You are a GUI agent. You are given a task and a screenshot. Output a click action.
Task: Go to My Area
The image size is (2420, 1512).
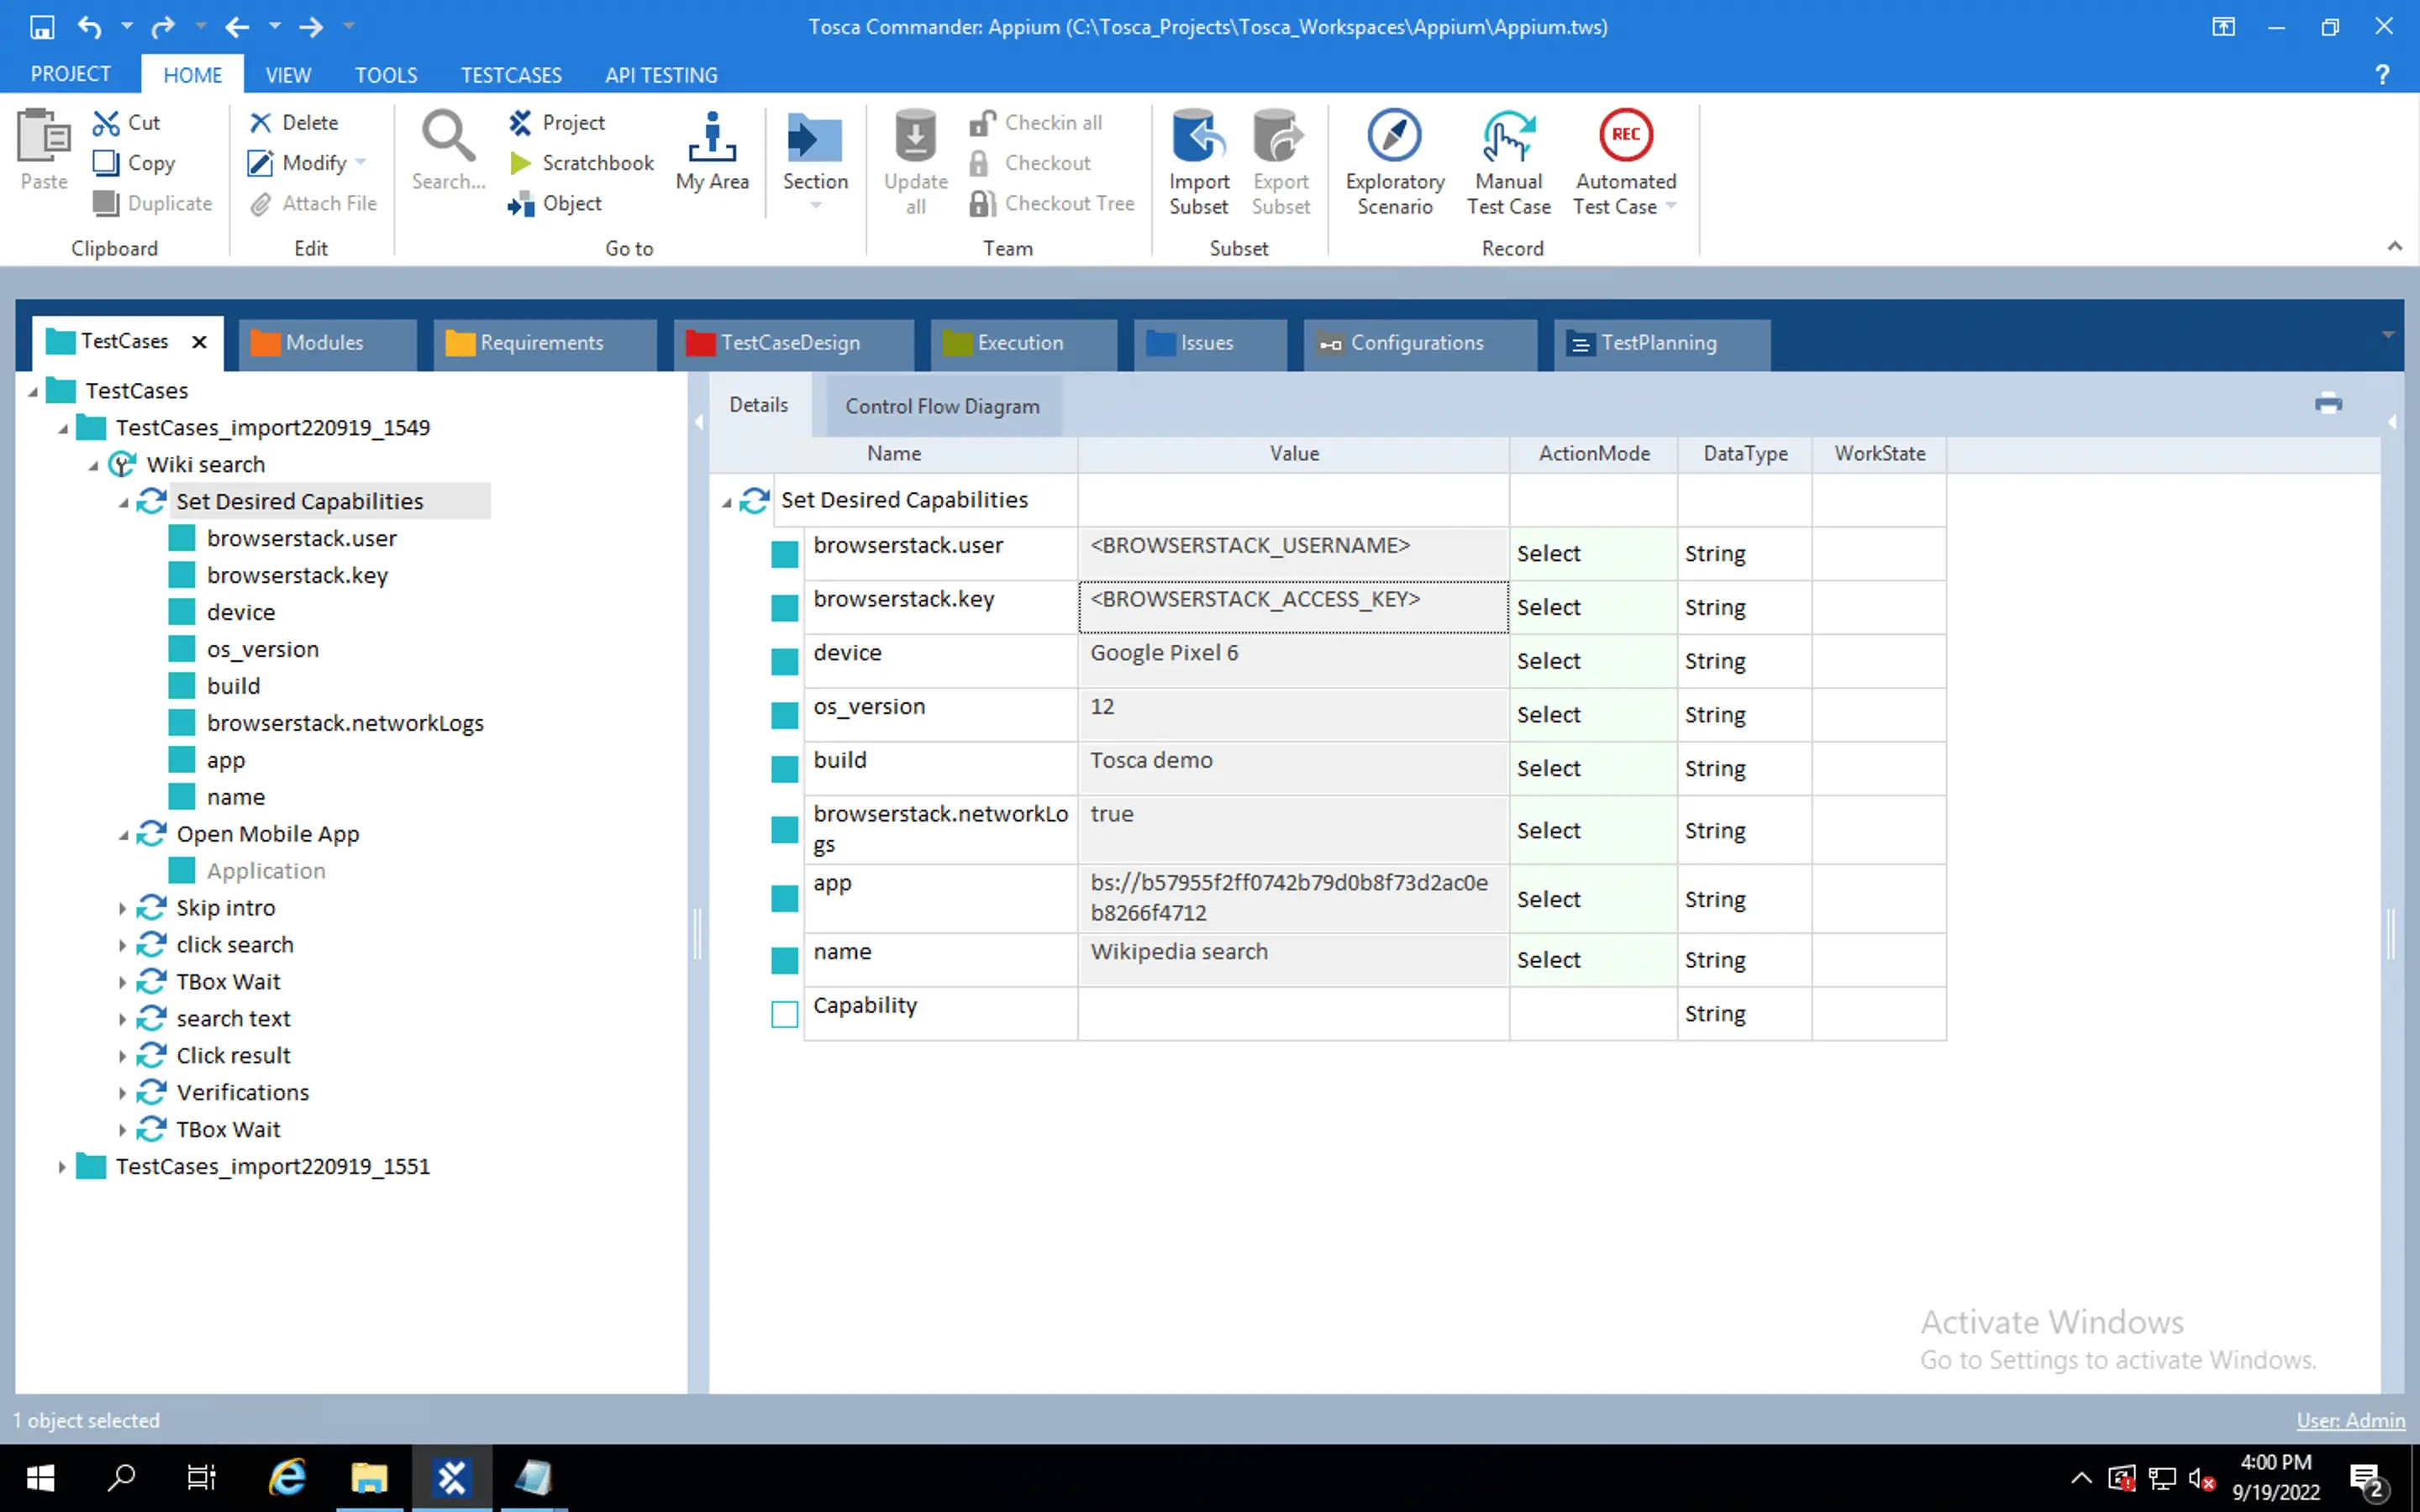click(711, 150)
